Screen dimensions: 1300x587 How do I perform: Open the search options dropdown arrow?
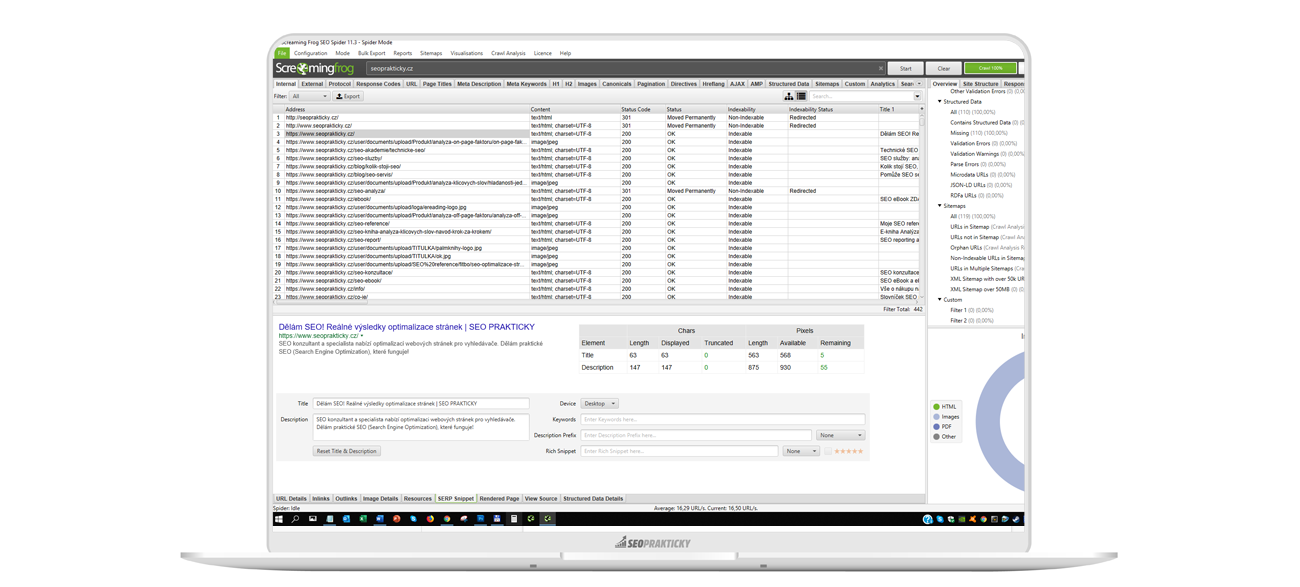(x=918, y=97)
